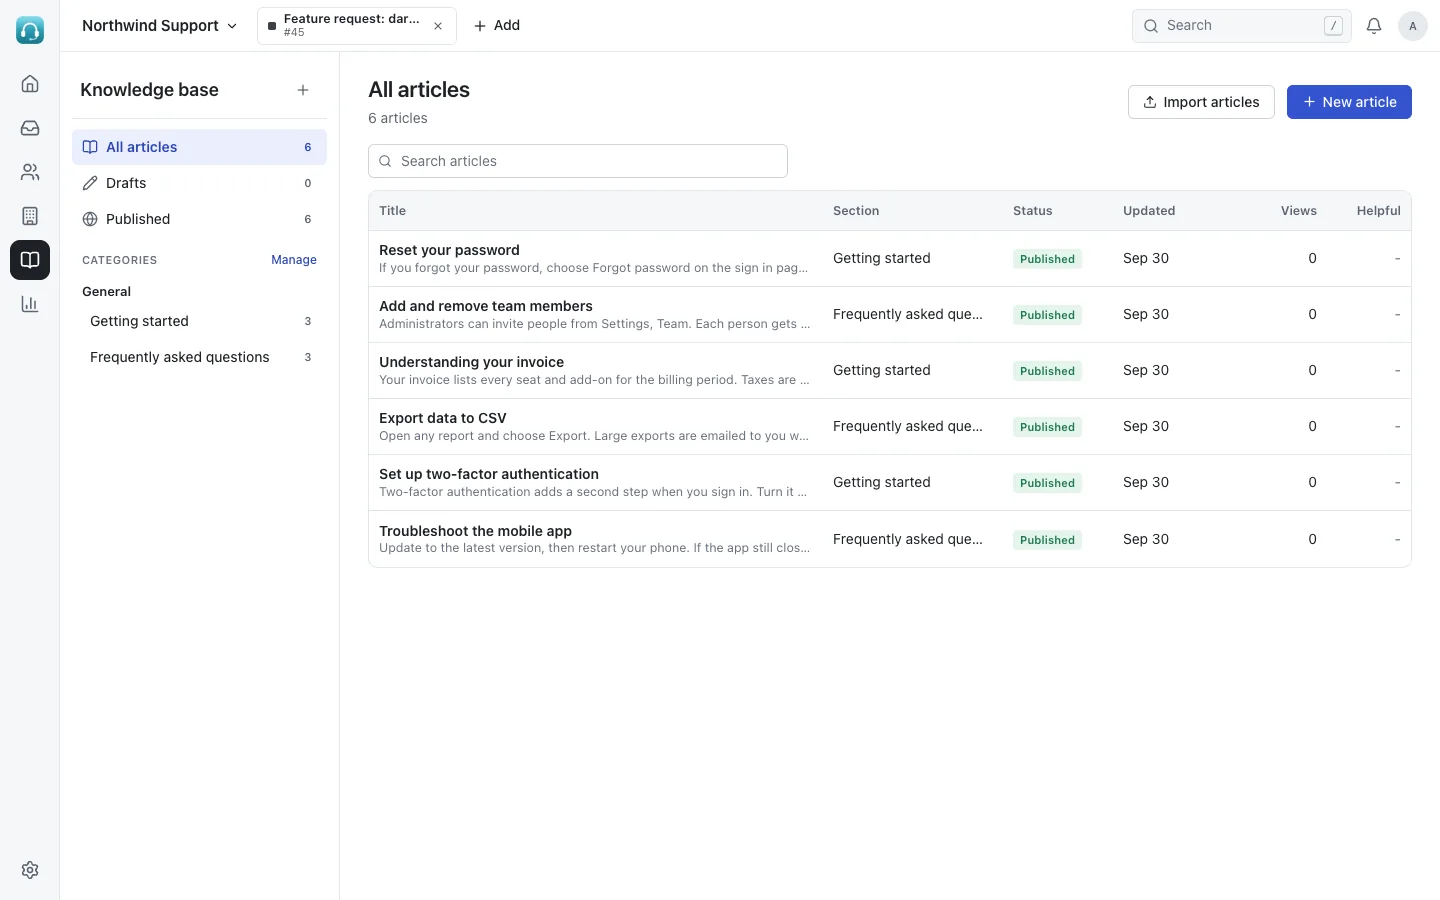Open the Customers people icon
This screenshot has height=900, width=1440.
30,172
